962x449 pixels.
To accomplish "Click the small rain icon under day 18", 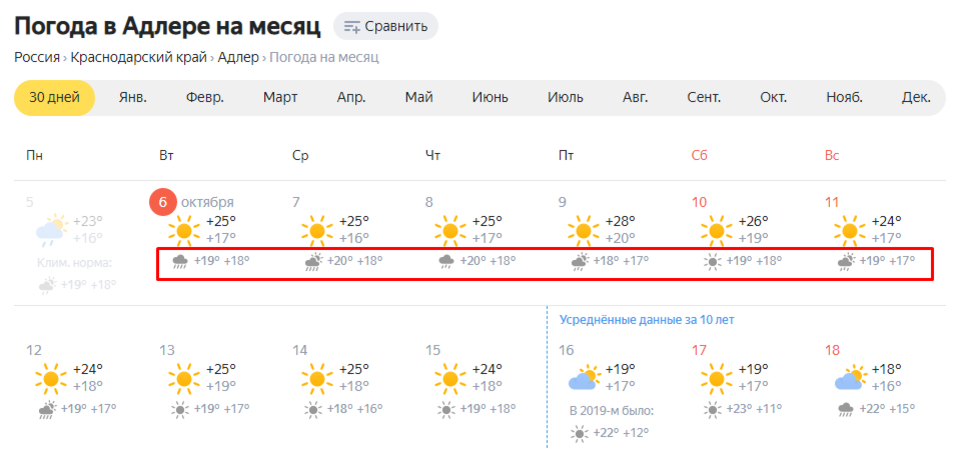I will [845, 409].
